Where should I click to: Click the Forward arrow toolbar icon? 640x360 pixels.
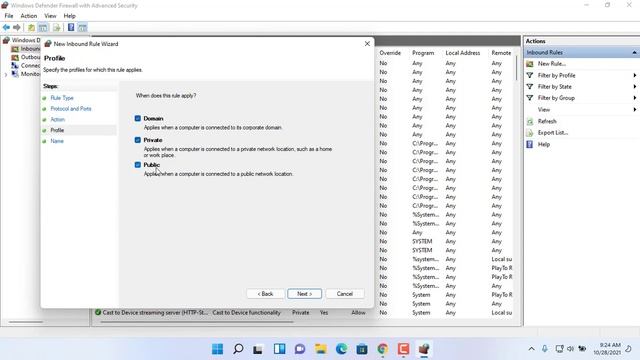click(17, 27)
